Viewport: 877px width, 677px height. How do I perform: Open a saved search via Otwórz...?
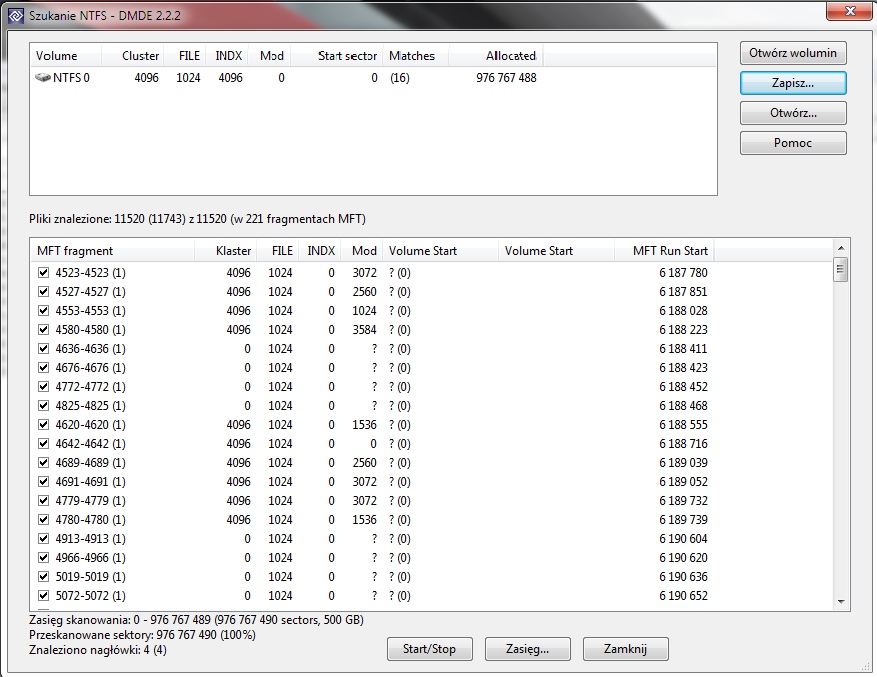pos(793,113)
